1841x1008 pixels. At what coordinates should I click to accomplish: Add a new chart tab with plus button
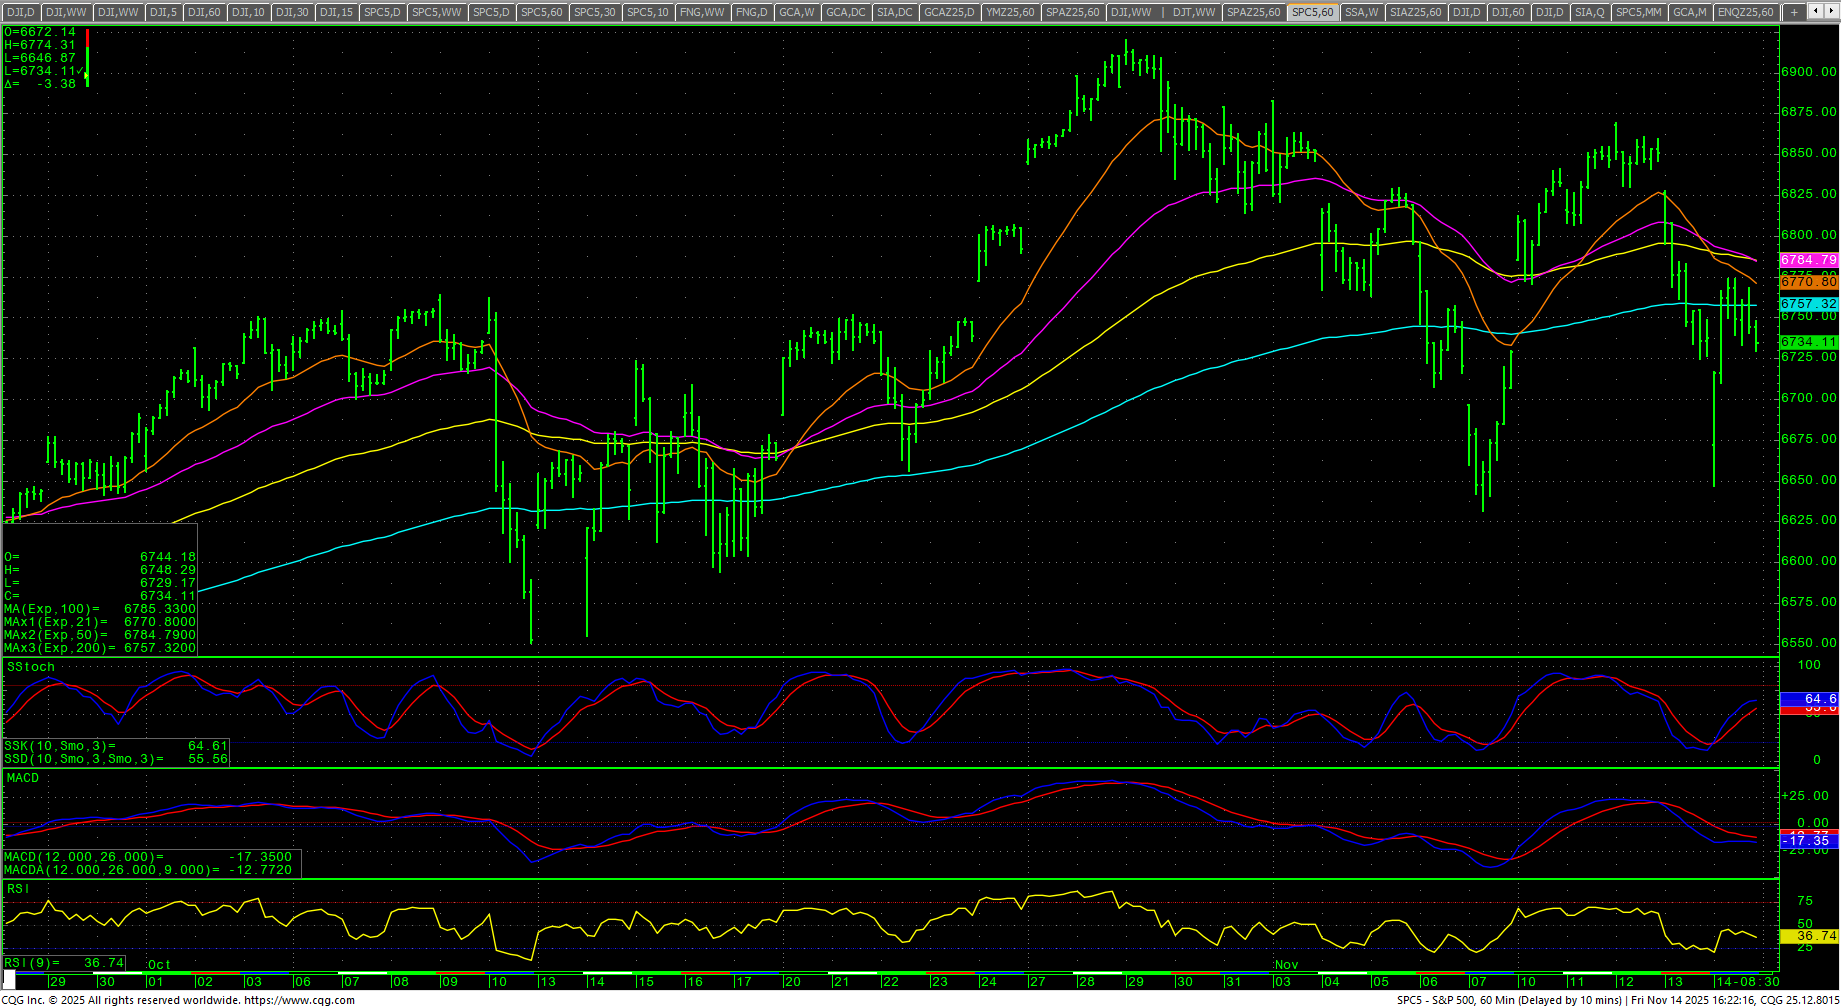point(1794,12)
